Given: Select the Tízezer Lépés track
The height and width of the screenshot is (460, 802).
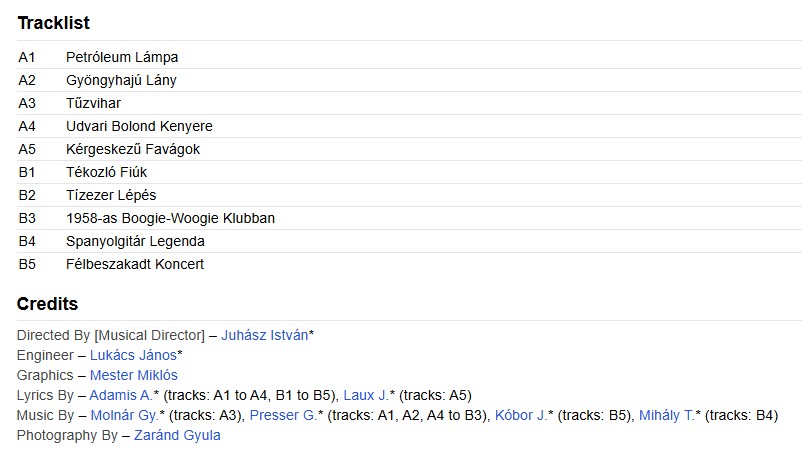Looking at the screenshot, I should pos(111,195).
